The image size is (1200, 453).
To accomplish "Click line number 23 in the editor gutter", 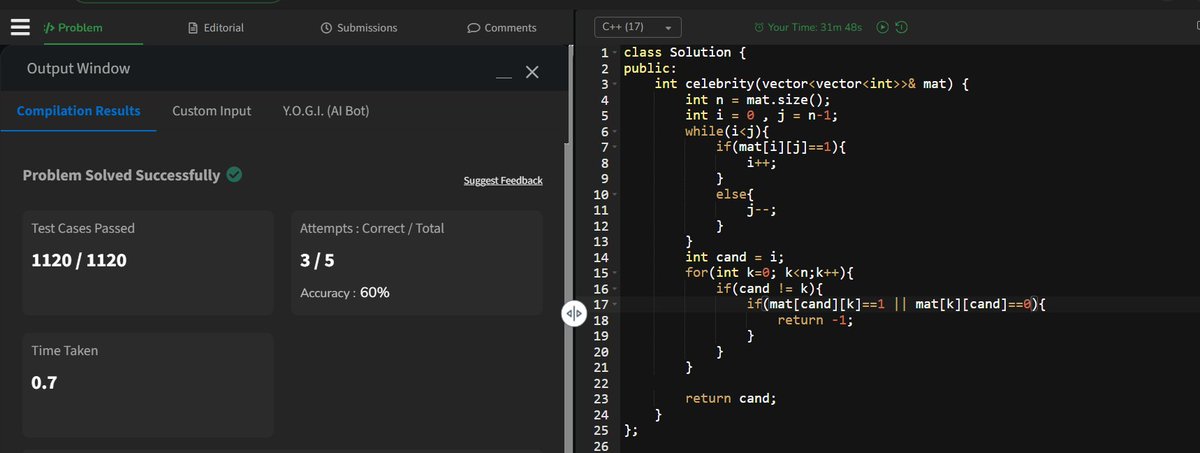I will point(601,398).
